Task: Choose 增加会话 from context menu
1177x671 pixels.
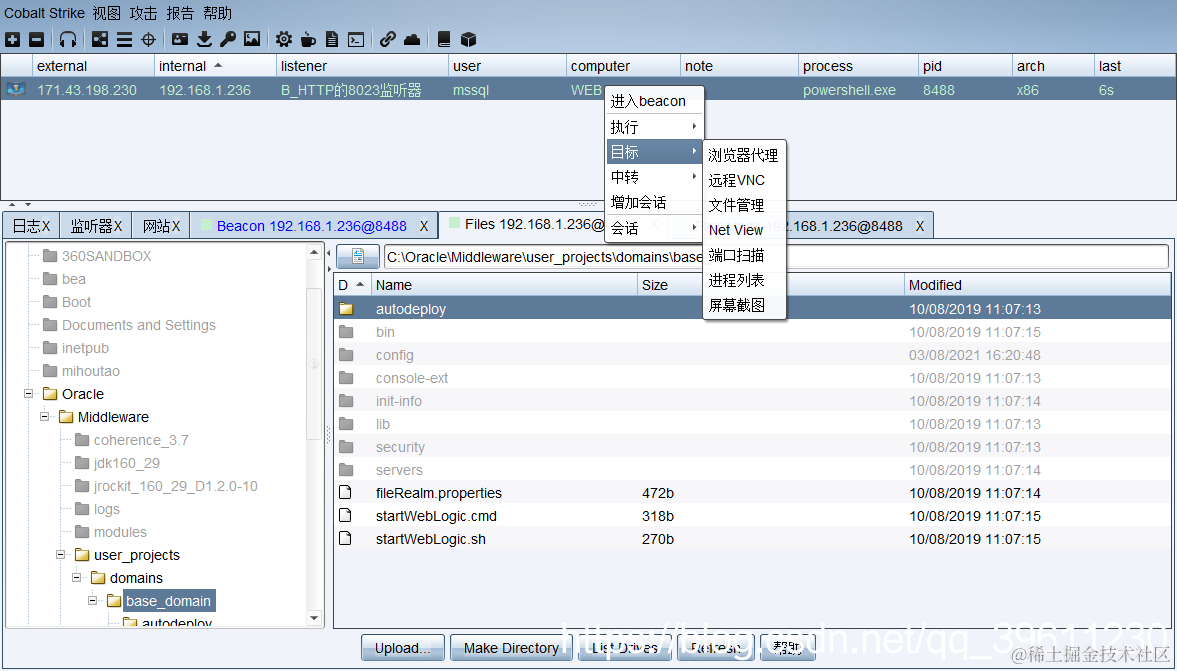Action: click(654, 202)
